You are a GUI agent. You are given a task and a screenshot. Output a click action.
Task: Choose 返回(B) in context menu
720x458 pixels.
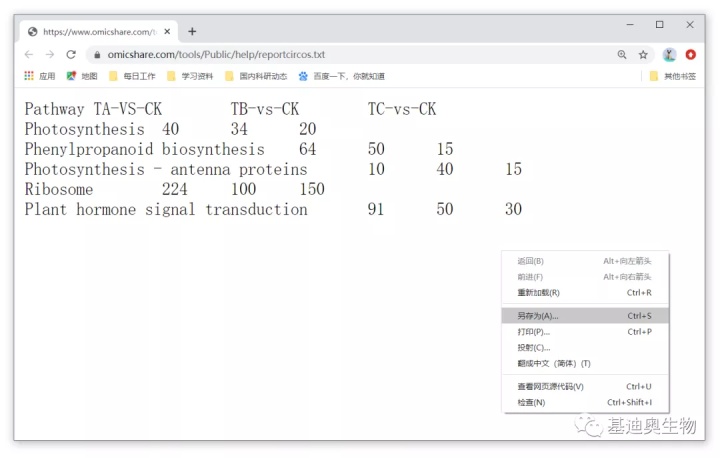[585, 261]
